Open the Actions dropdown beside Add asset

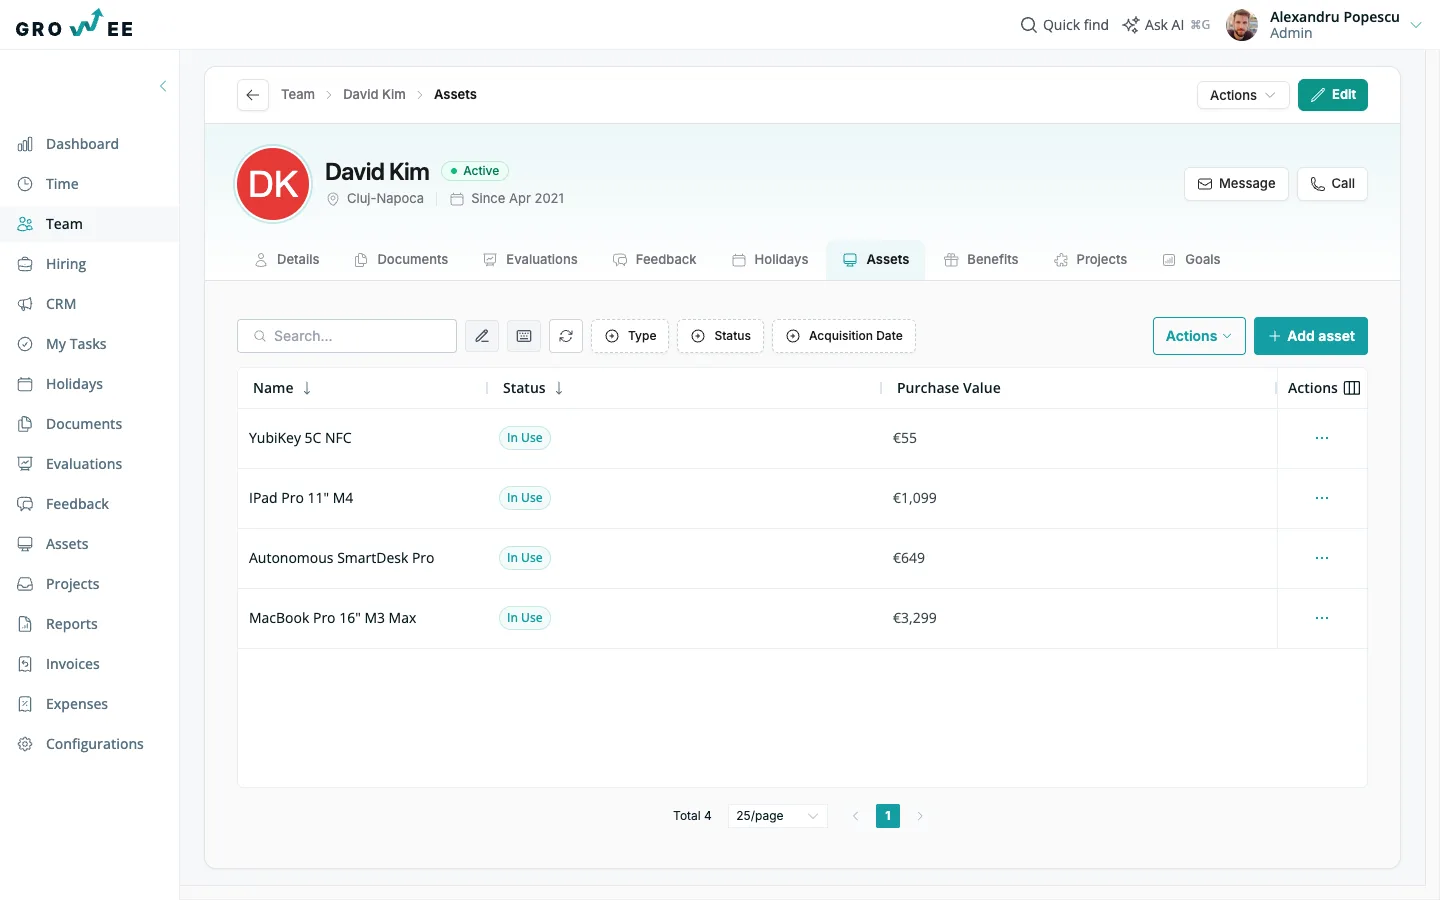1199,336
